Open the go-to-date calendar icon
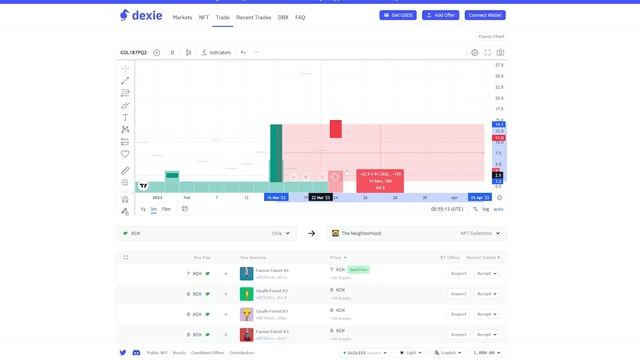 coord(184,209)
